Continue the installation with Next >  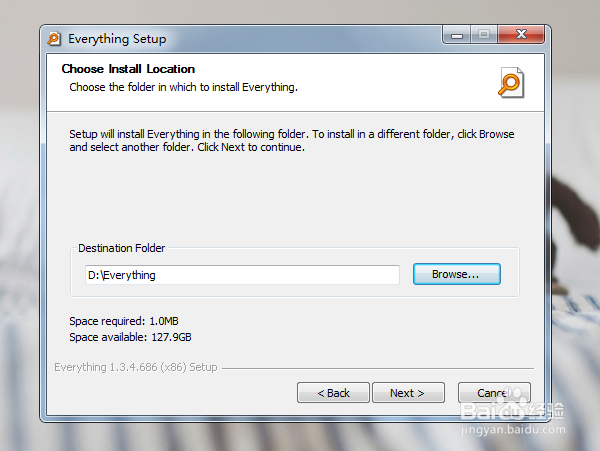[x=408, y=392]
